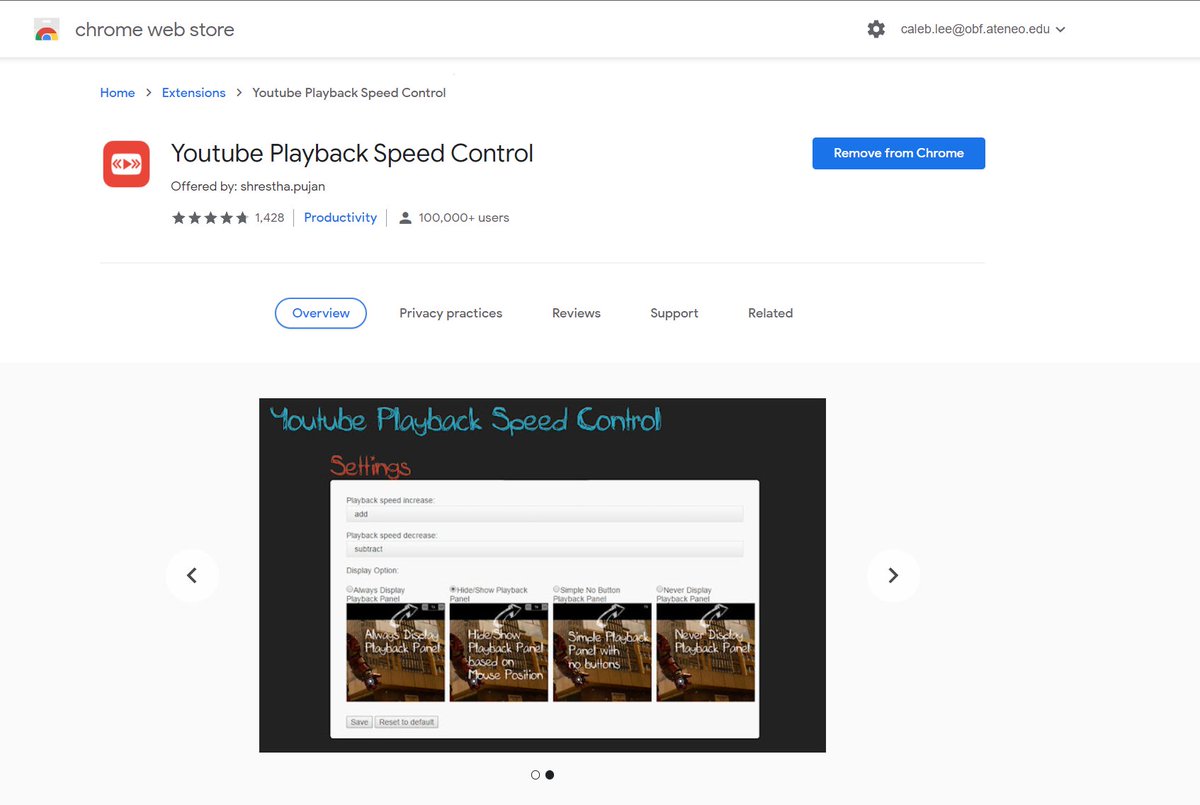Image resolution: width=1200 pixels, height=805 pixels.
Task: Click the Chrome Web Store rainbow logo
Action: point(46,30)
